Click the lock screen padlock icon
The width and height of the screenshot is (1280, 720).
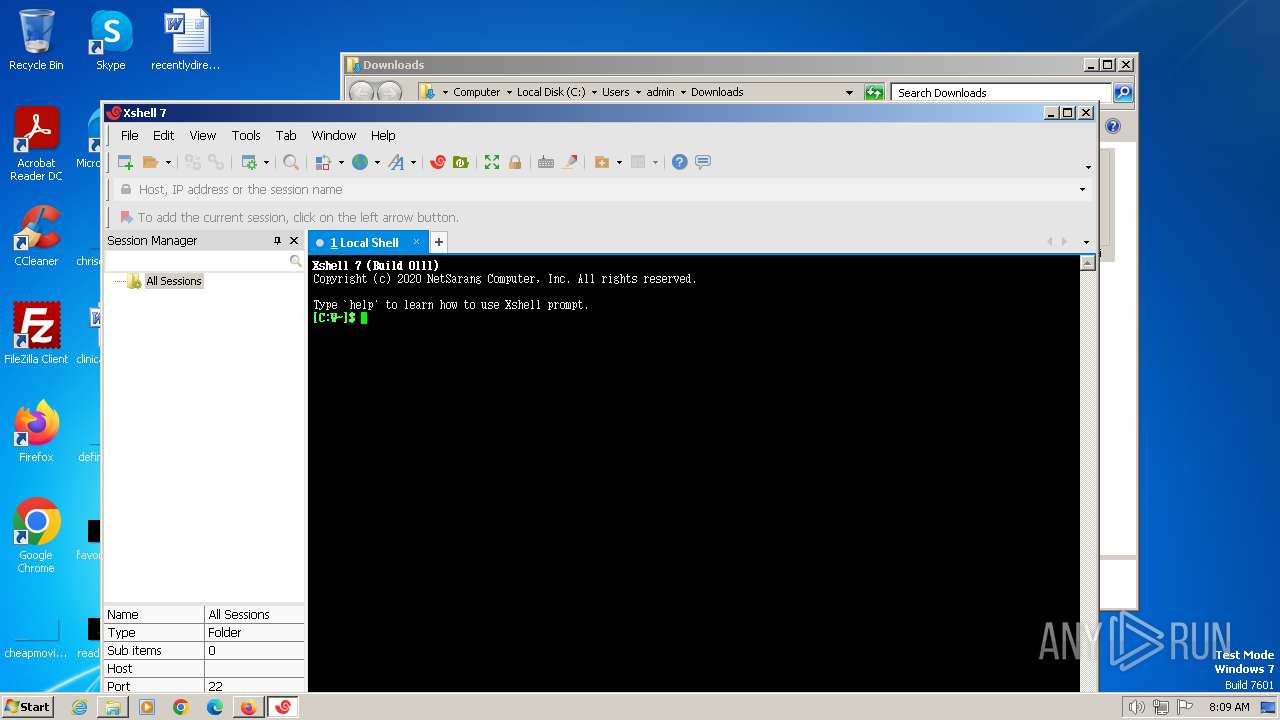tap(515, 162)
